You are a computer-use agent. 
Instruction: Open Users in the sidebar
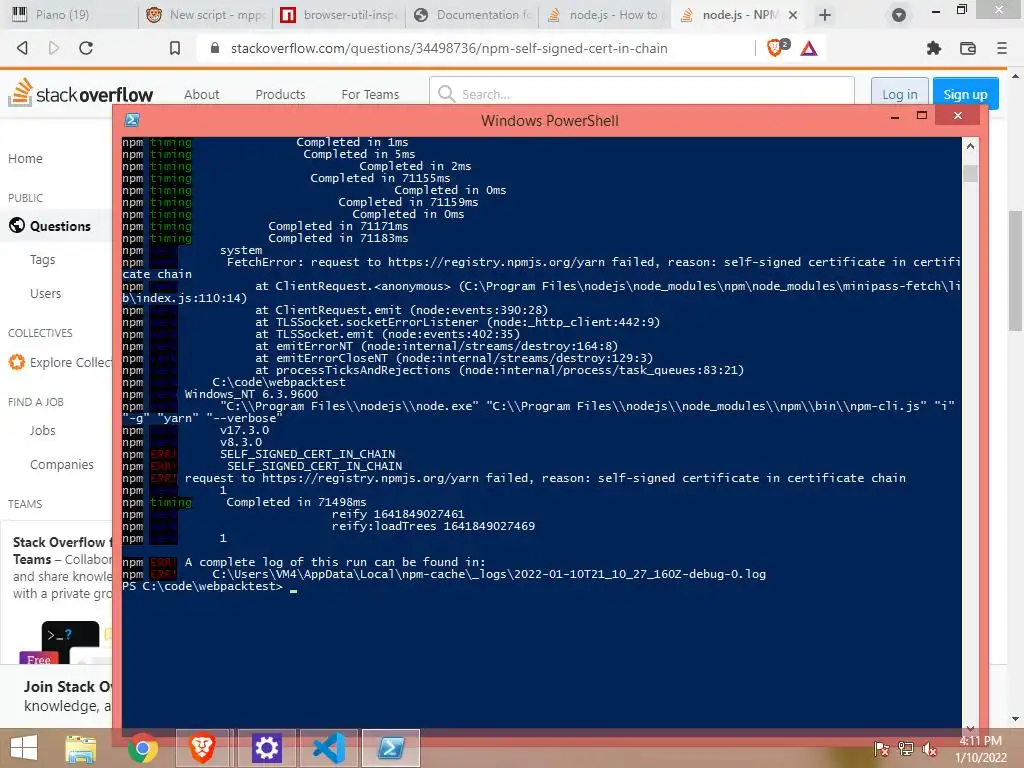[46, 293]
